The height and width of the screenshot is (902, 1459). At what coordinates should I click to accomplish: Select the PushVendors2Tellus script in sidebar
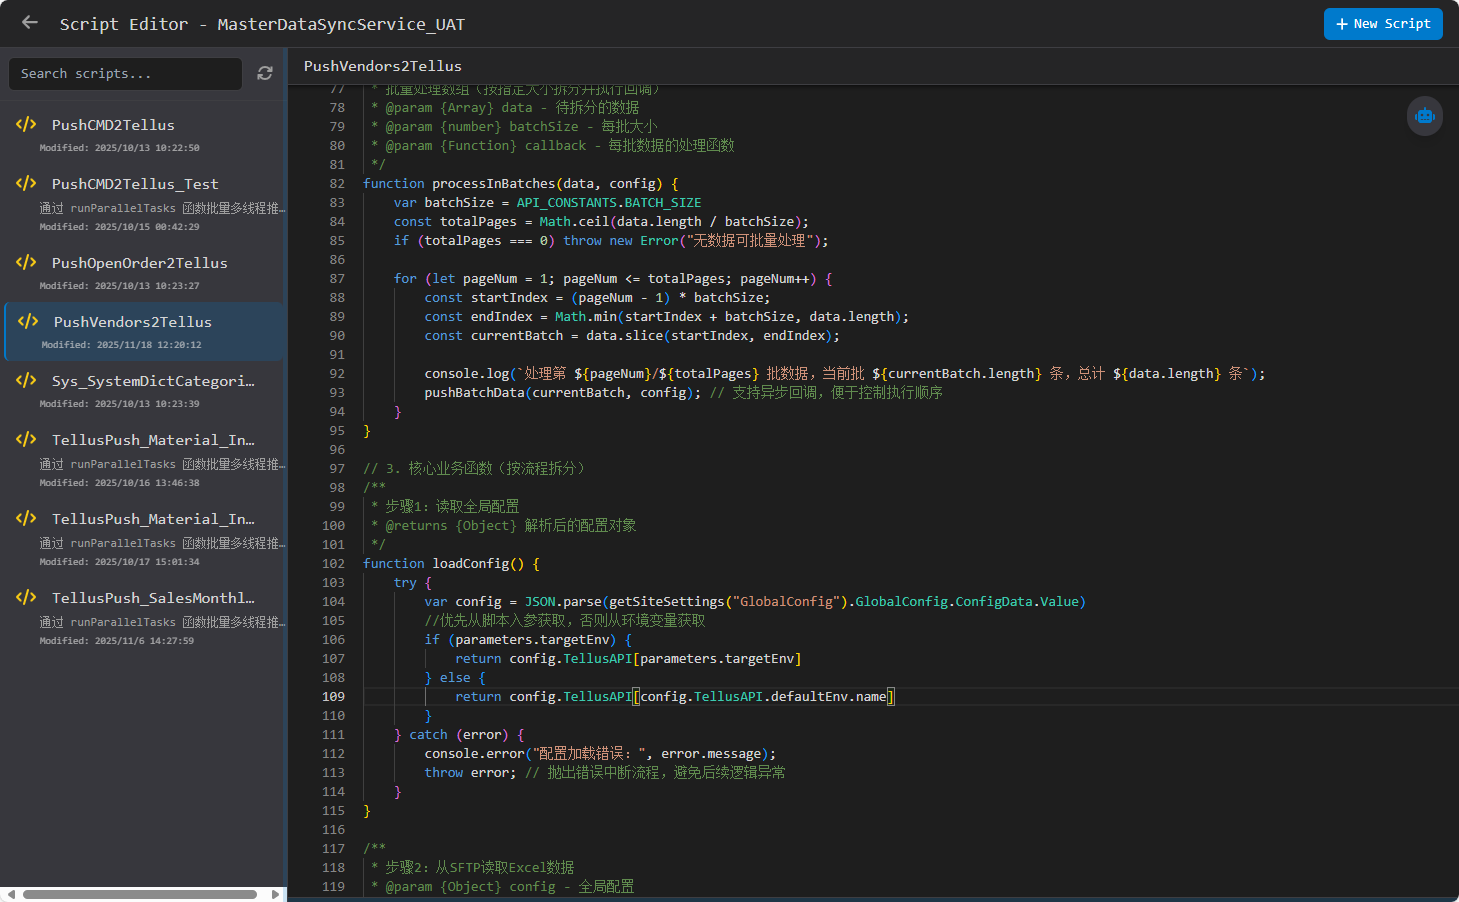point(132,322)
